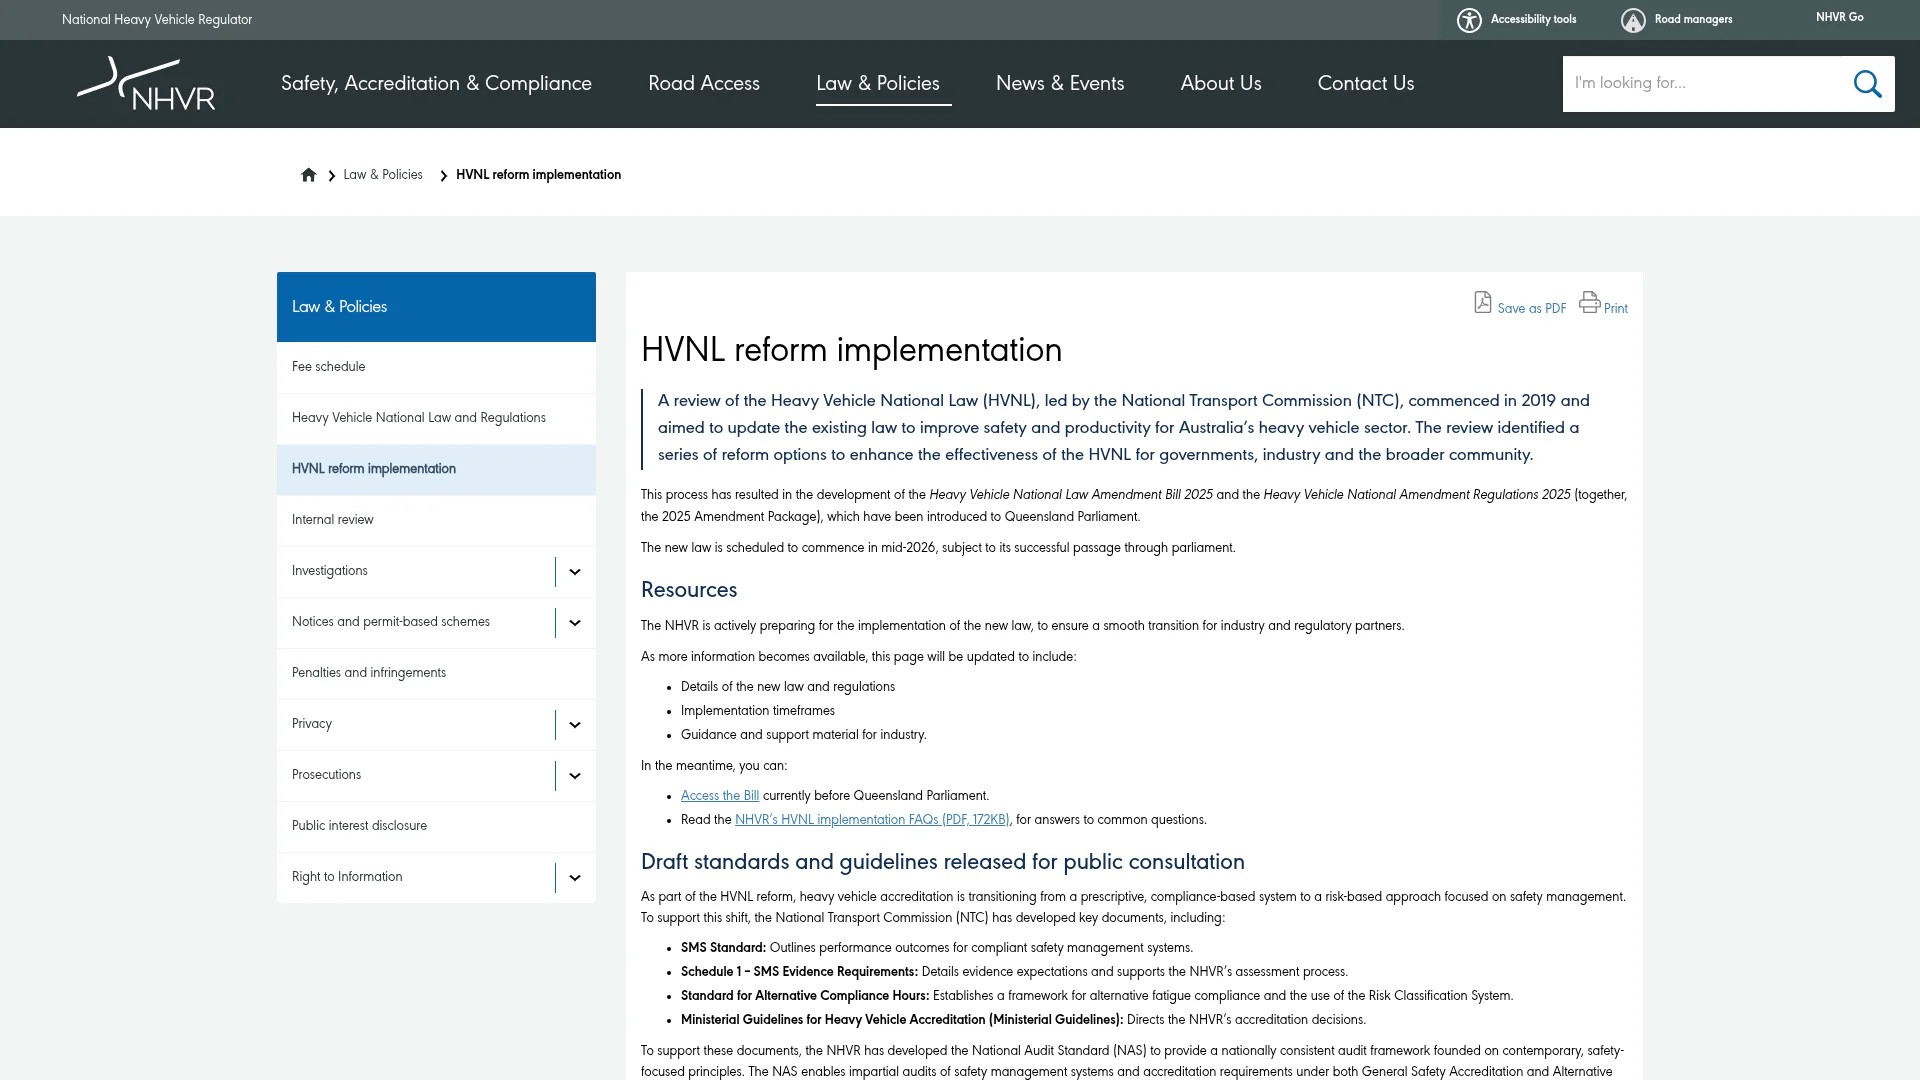Select Fee schedule in the sidebar
This screenshot has width=1920, height=1080.
pos(328,367)
